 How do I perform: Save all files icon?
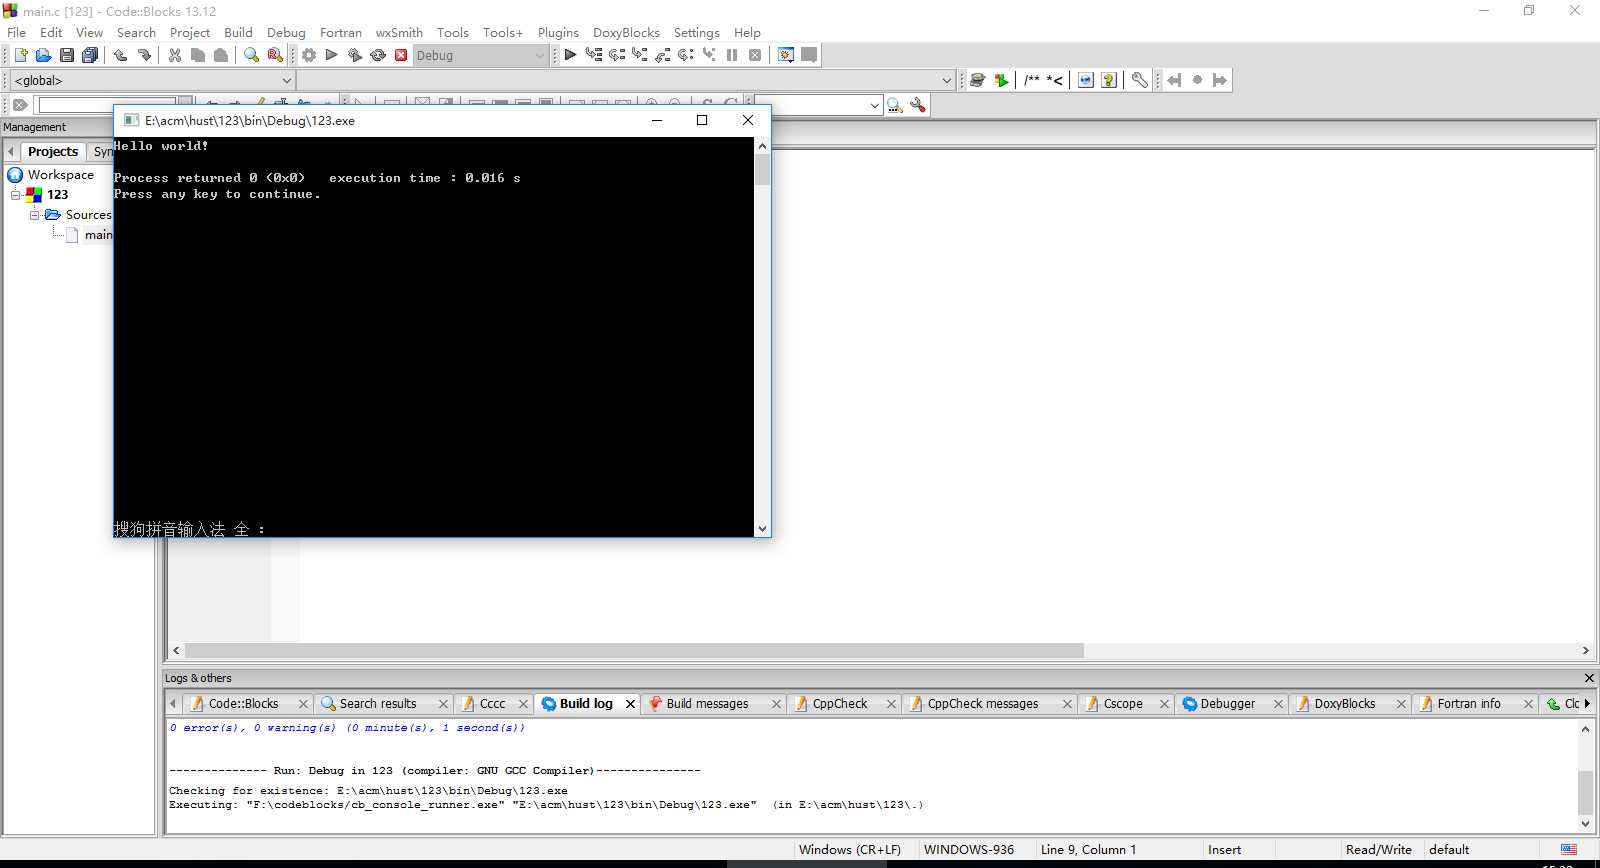[x=90, y=55]
